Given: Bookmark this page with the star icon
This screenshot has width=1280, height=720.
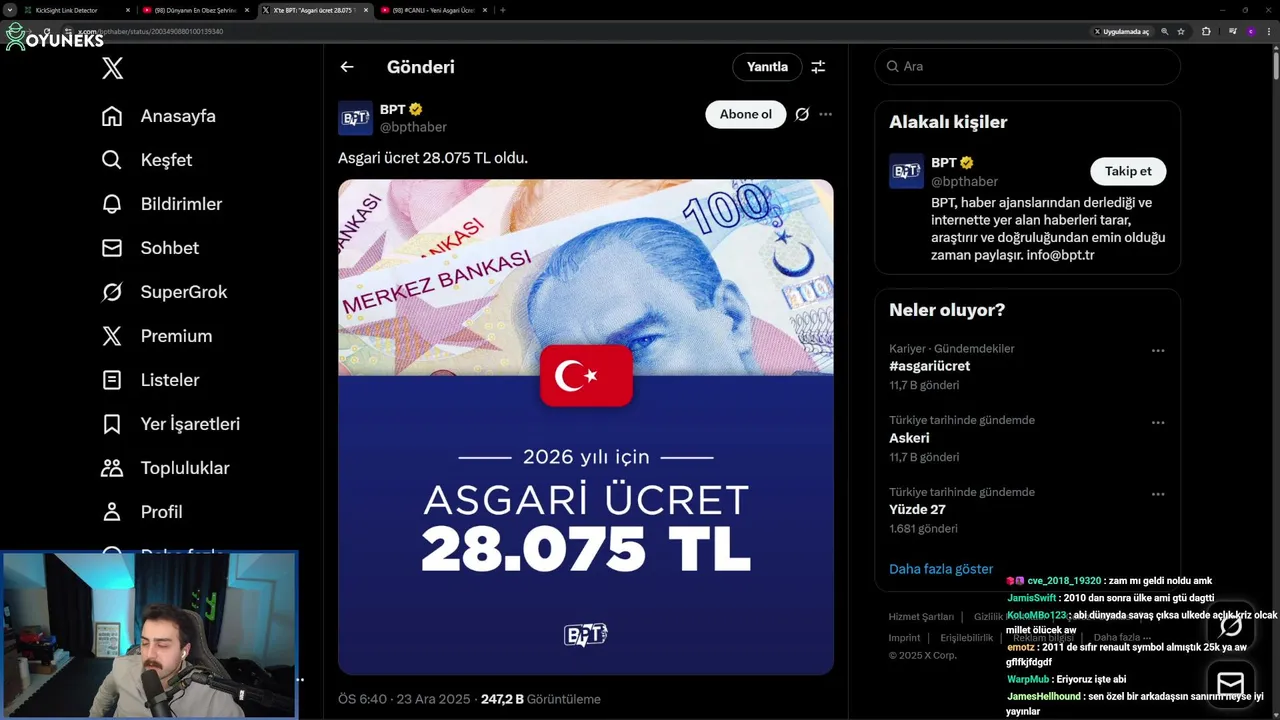Looking at the screenshot, I should click(x=1181, y=32).
